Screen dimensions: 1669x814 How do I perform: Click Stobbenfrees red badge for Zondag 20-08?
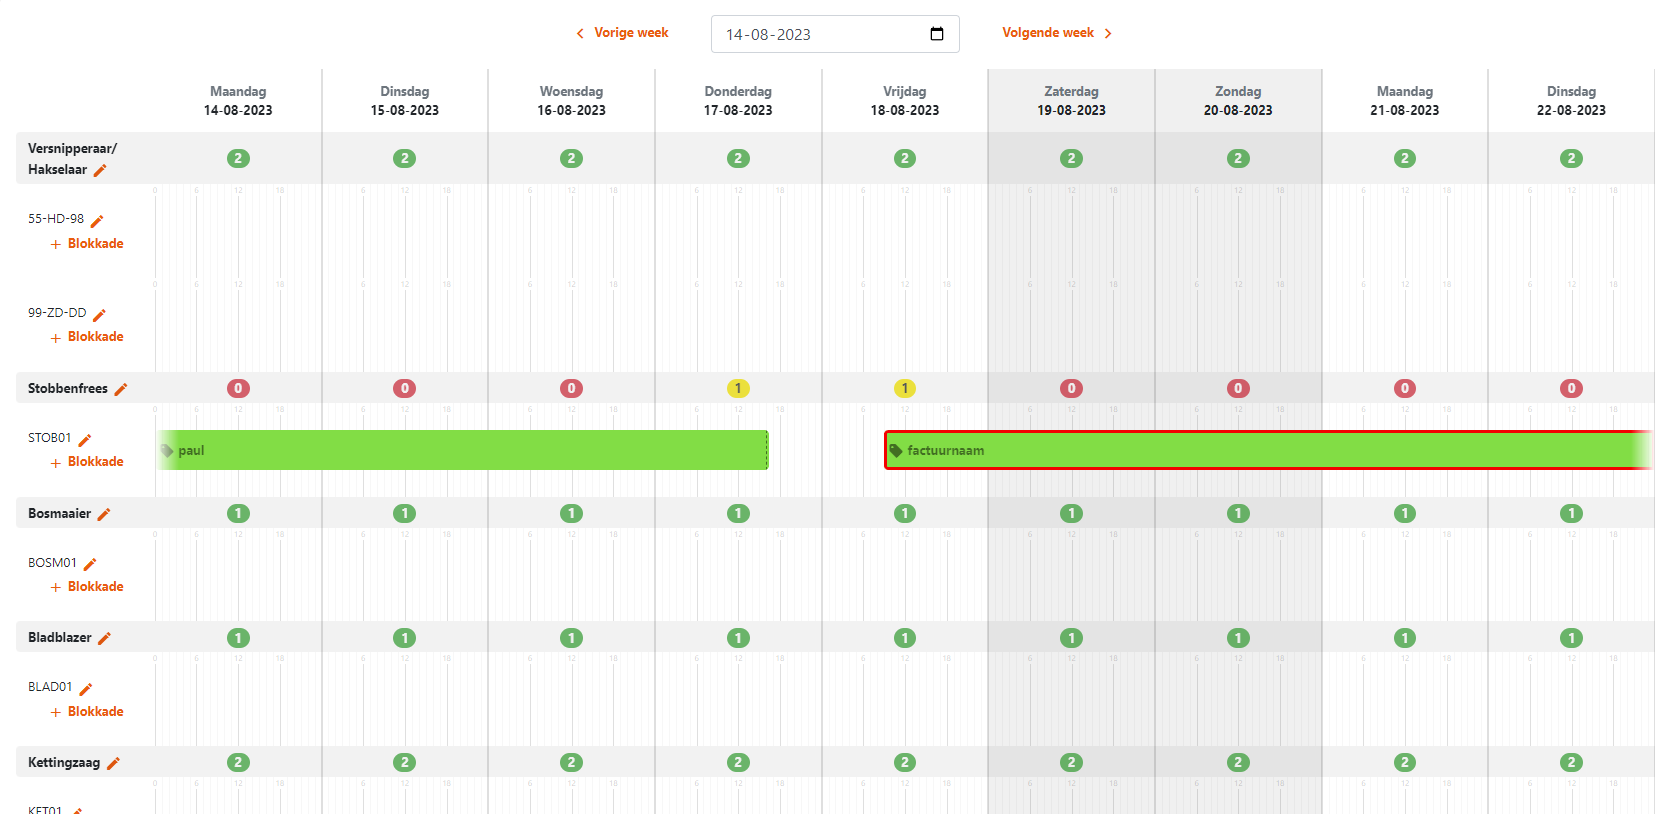tap(1238, 389)
